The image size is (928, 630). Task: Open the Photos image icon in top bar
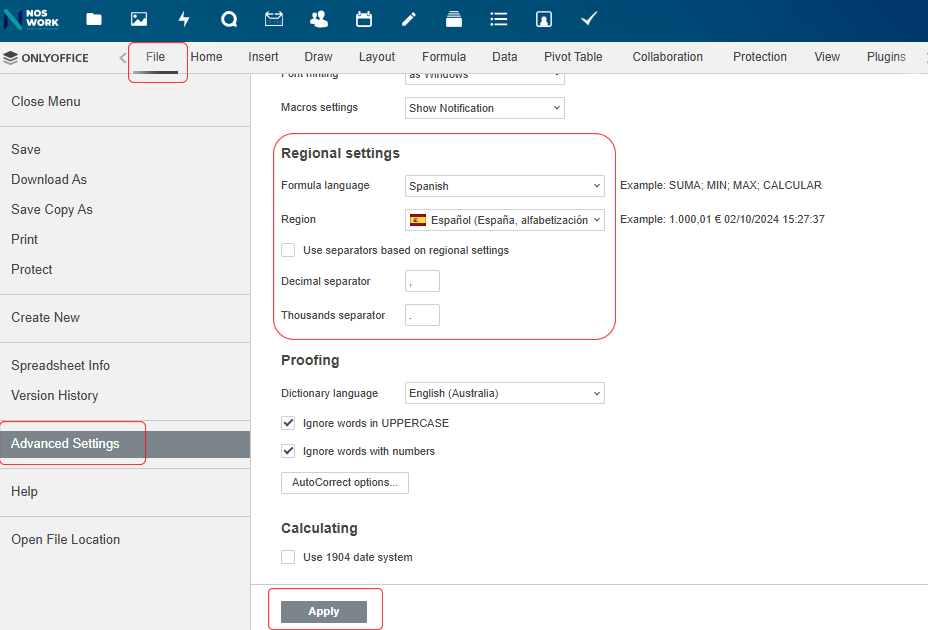click(x=139, y=20)
